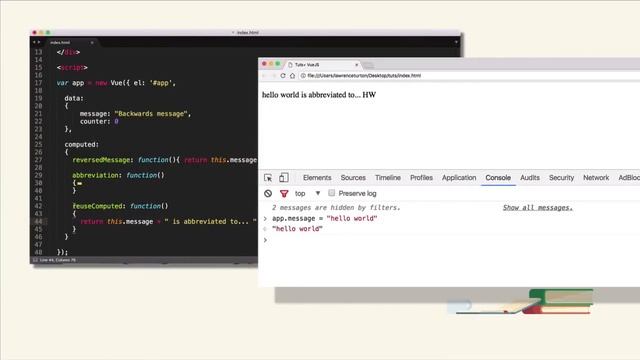Image resolution: width=640 pixels, height=360 pixels.
Task: Click the previous tab arrow in code editor
Action: pyautogui.click(x=34, y=42)
